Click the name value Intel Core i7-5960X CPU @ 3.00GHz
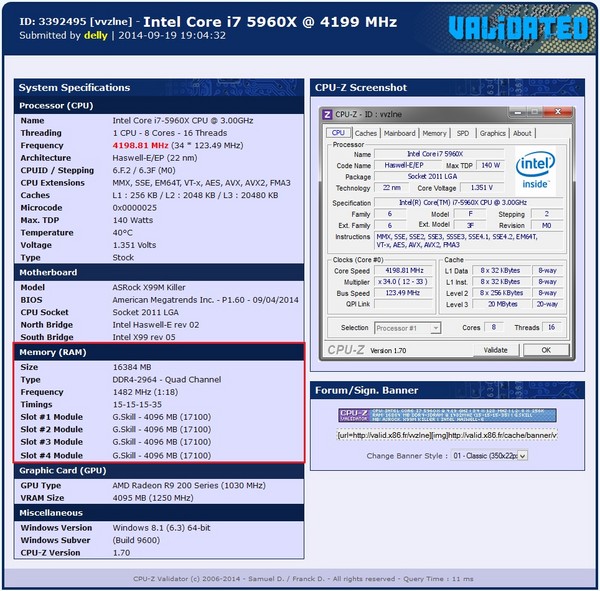 tap(183, 121)
